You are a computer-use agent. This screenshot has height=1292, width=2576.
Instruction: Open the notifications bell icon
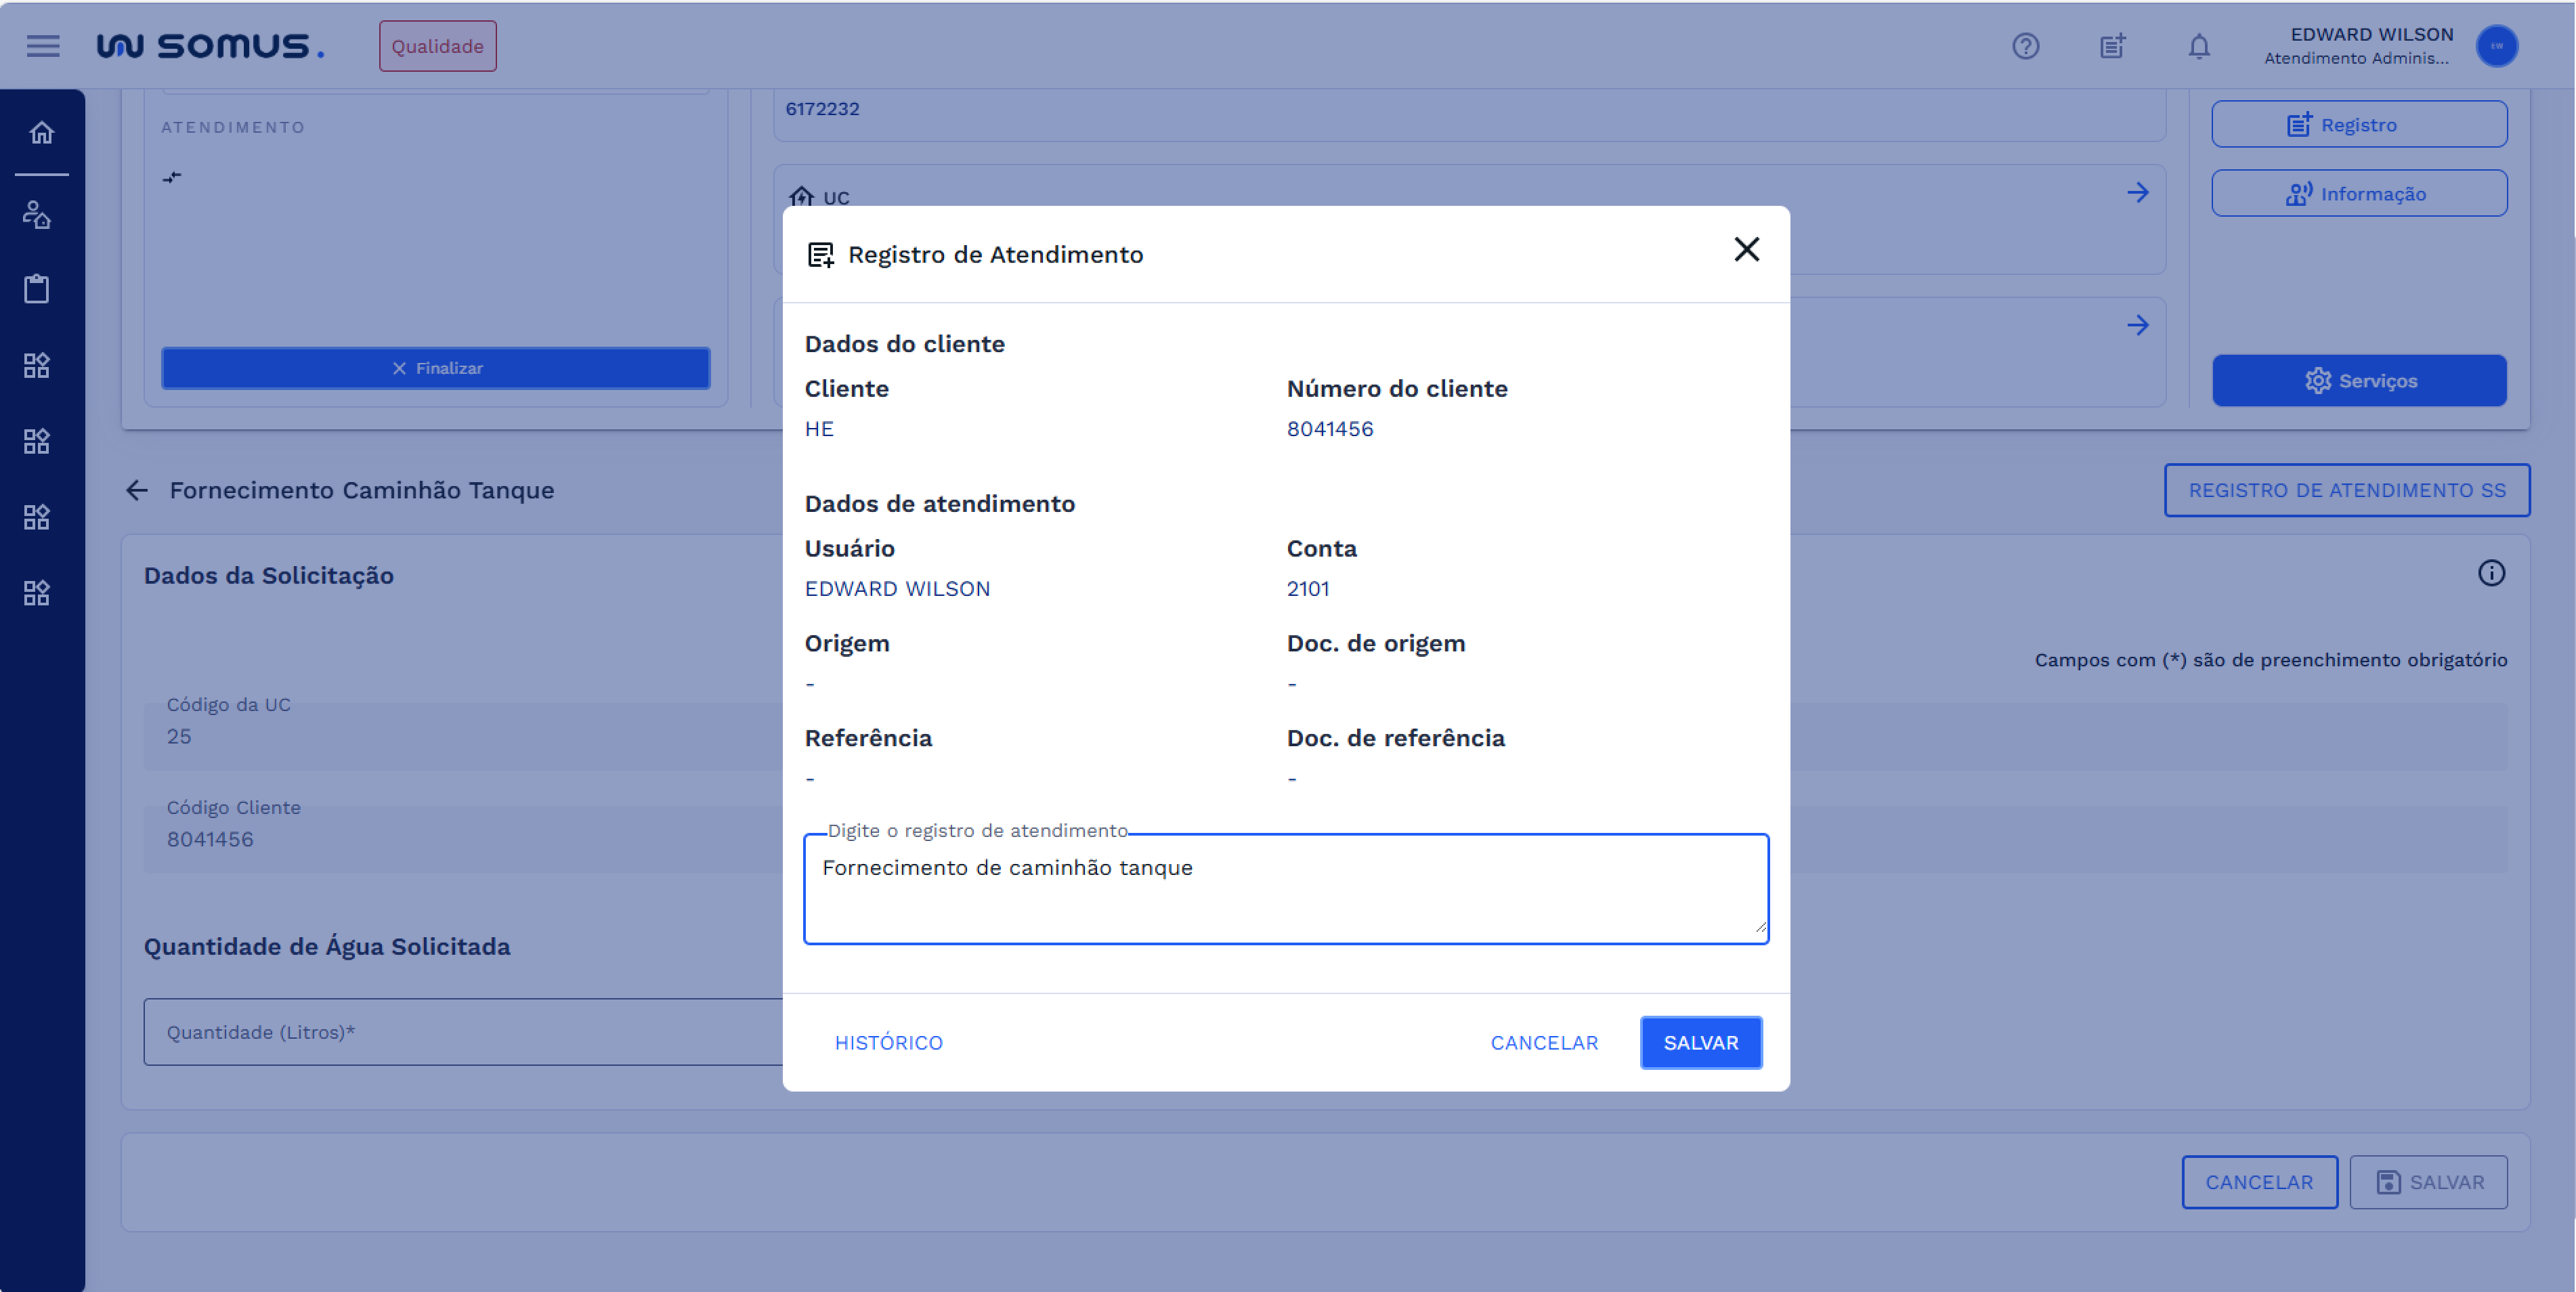[2198, 46]
